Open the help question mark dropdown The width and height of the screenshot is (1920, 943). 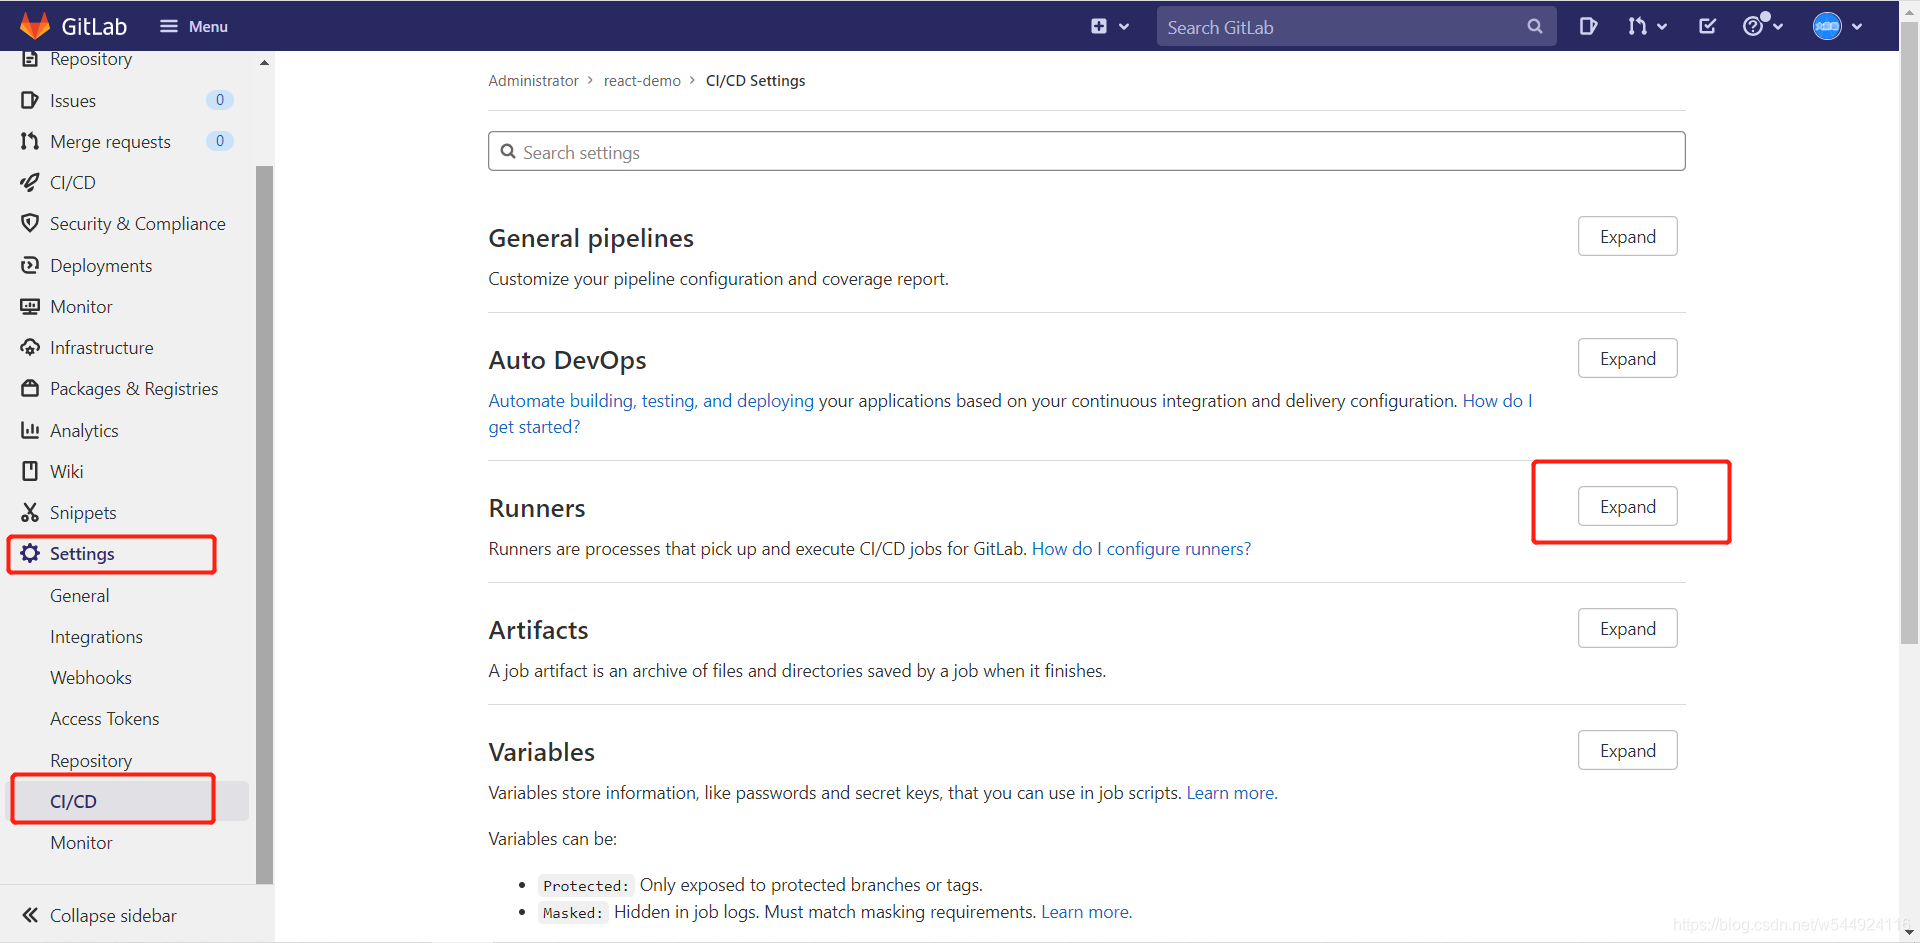[1762, 26]
